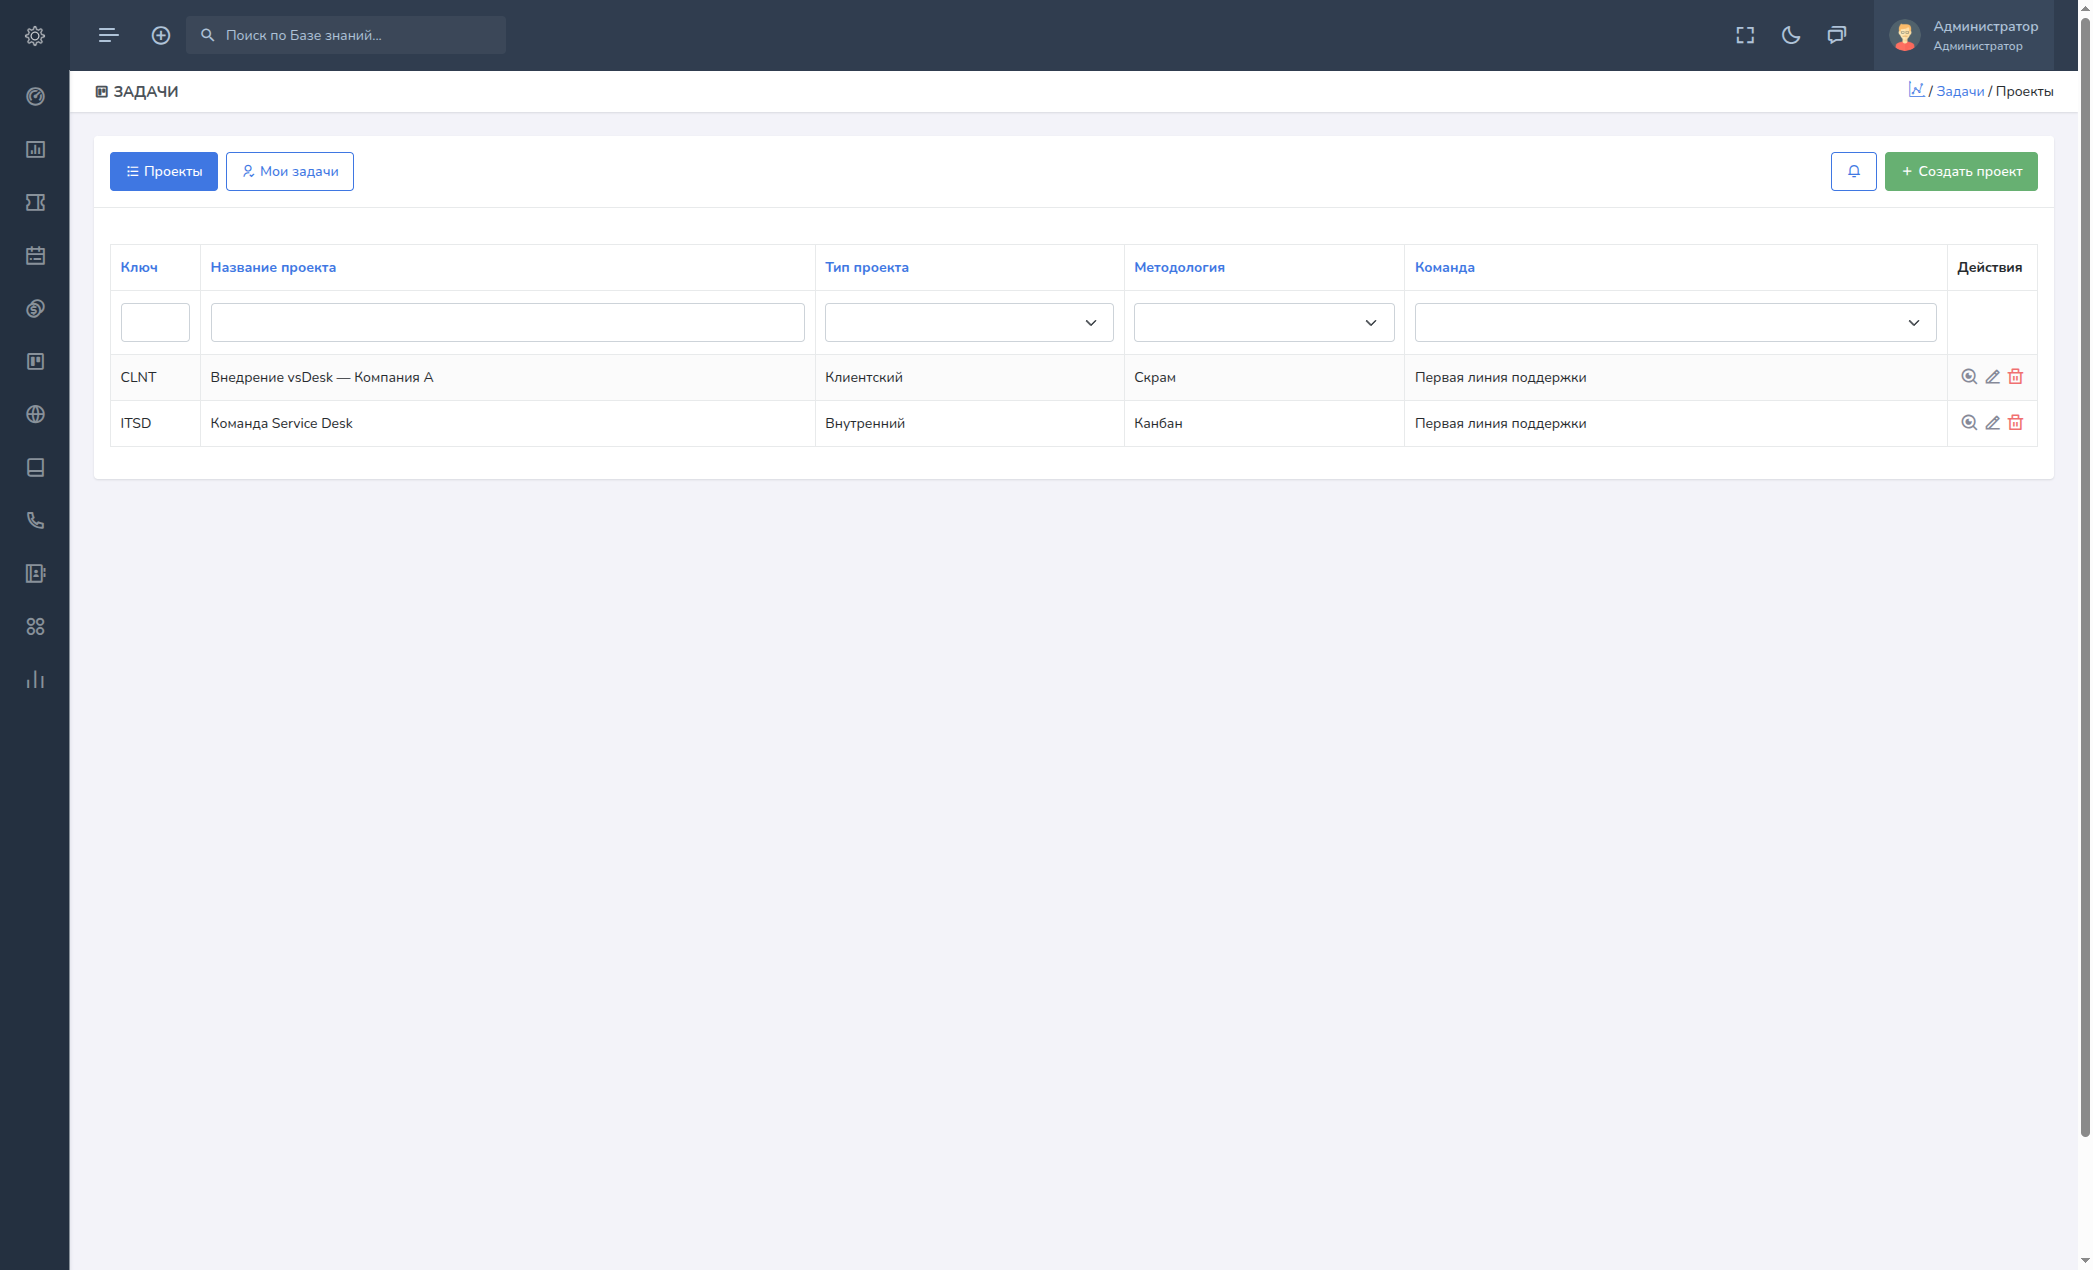Focus the Ключ filter input field
Screen dimensions: 2093x1270
click(x=155, y=323)
